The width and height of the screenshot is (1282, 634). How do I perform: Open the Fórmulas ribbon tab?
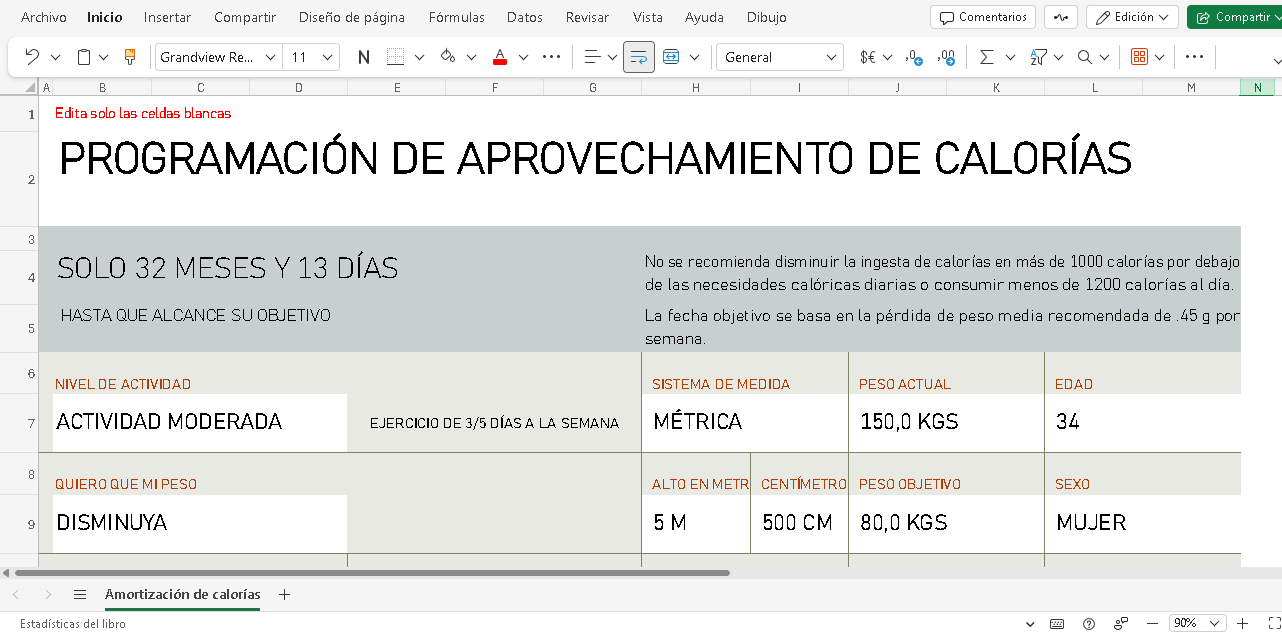coord(456,17)
